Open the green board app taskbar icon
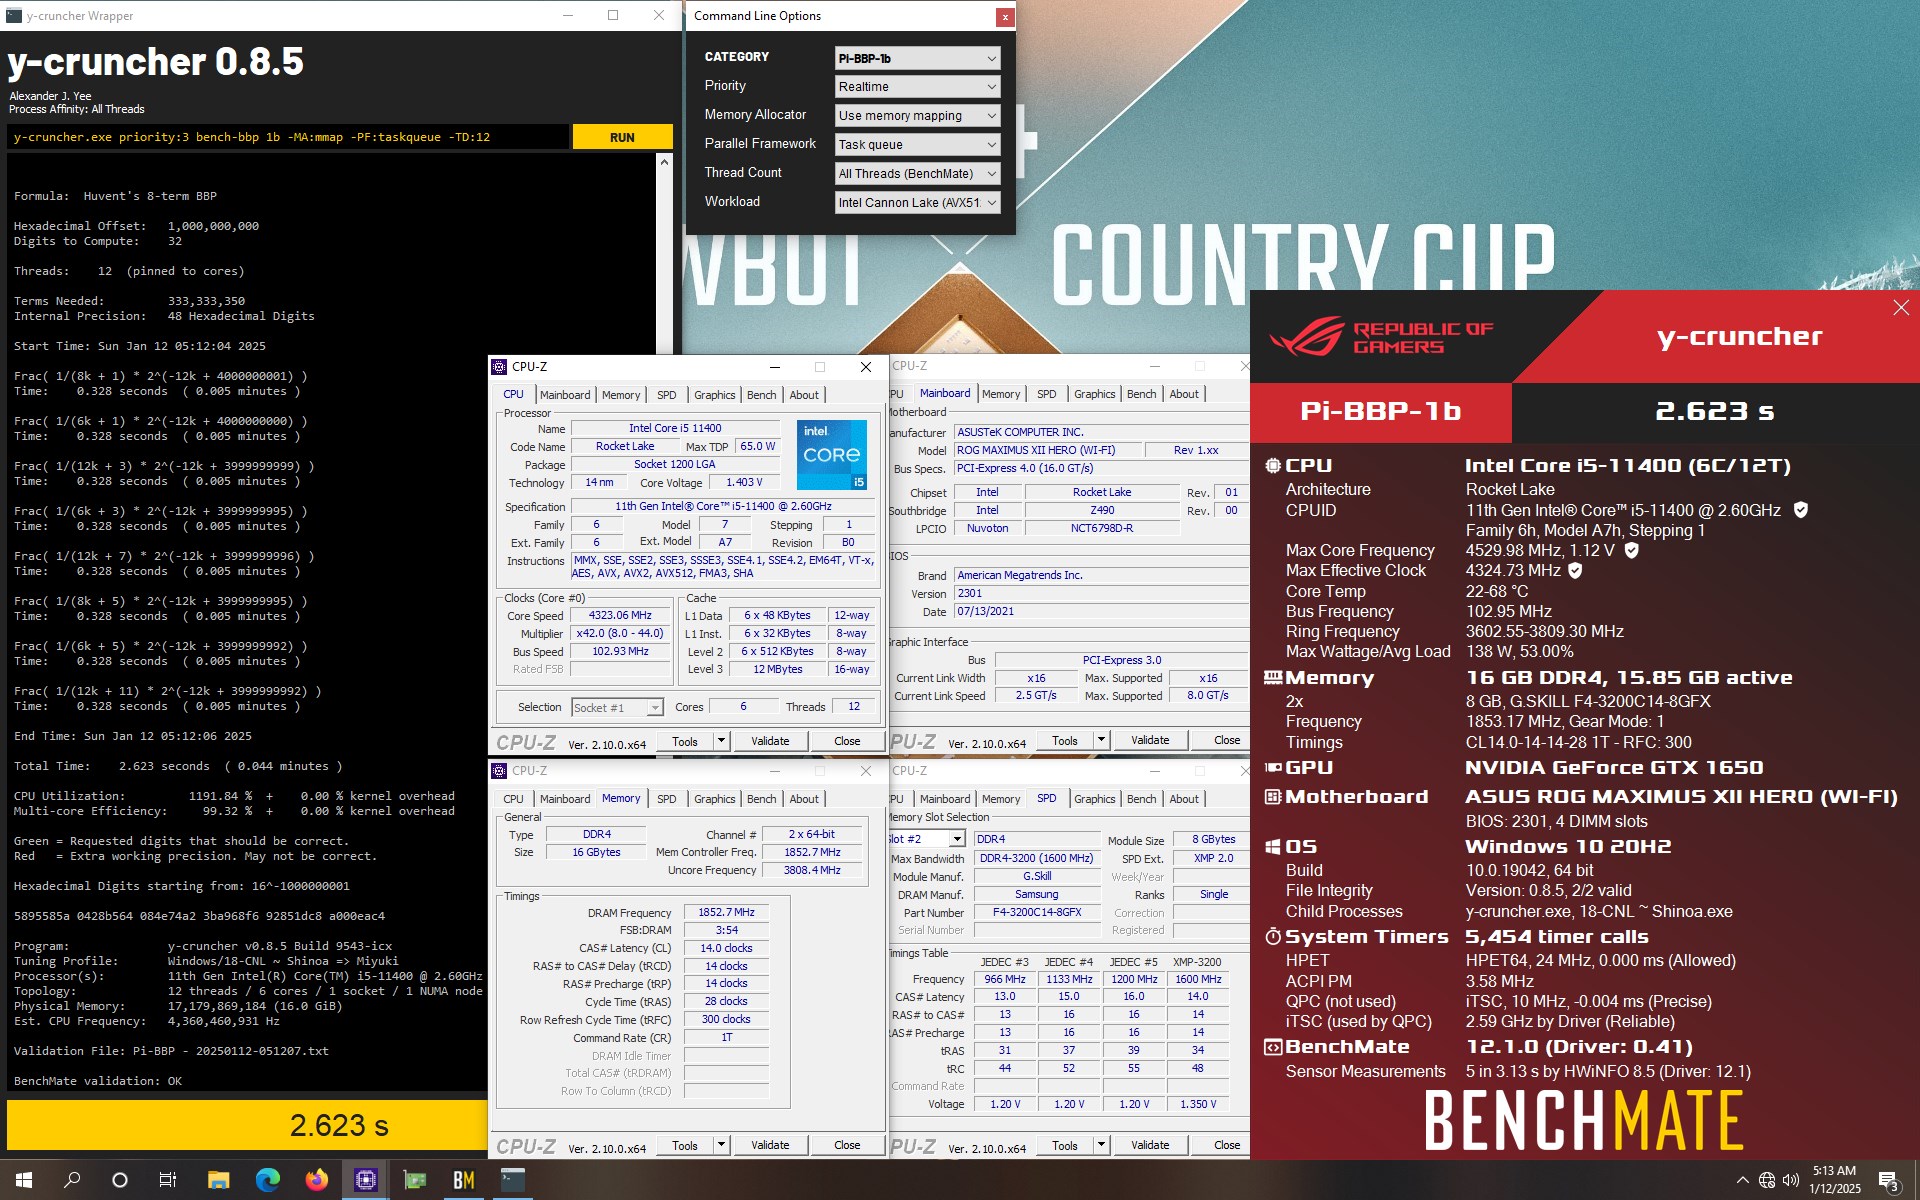The image size is (1920, 1200). pyautogui.click(x=414, y=1180)
